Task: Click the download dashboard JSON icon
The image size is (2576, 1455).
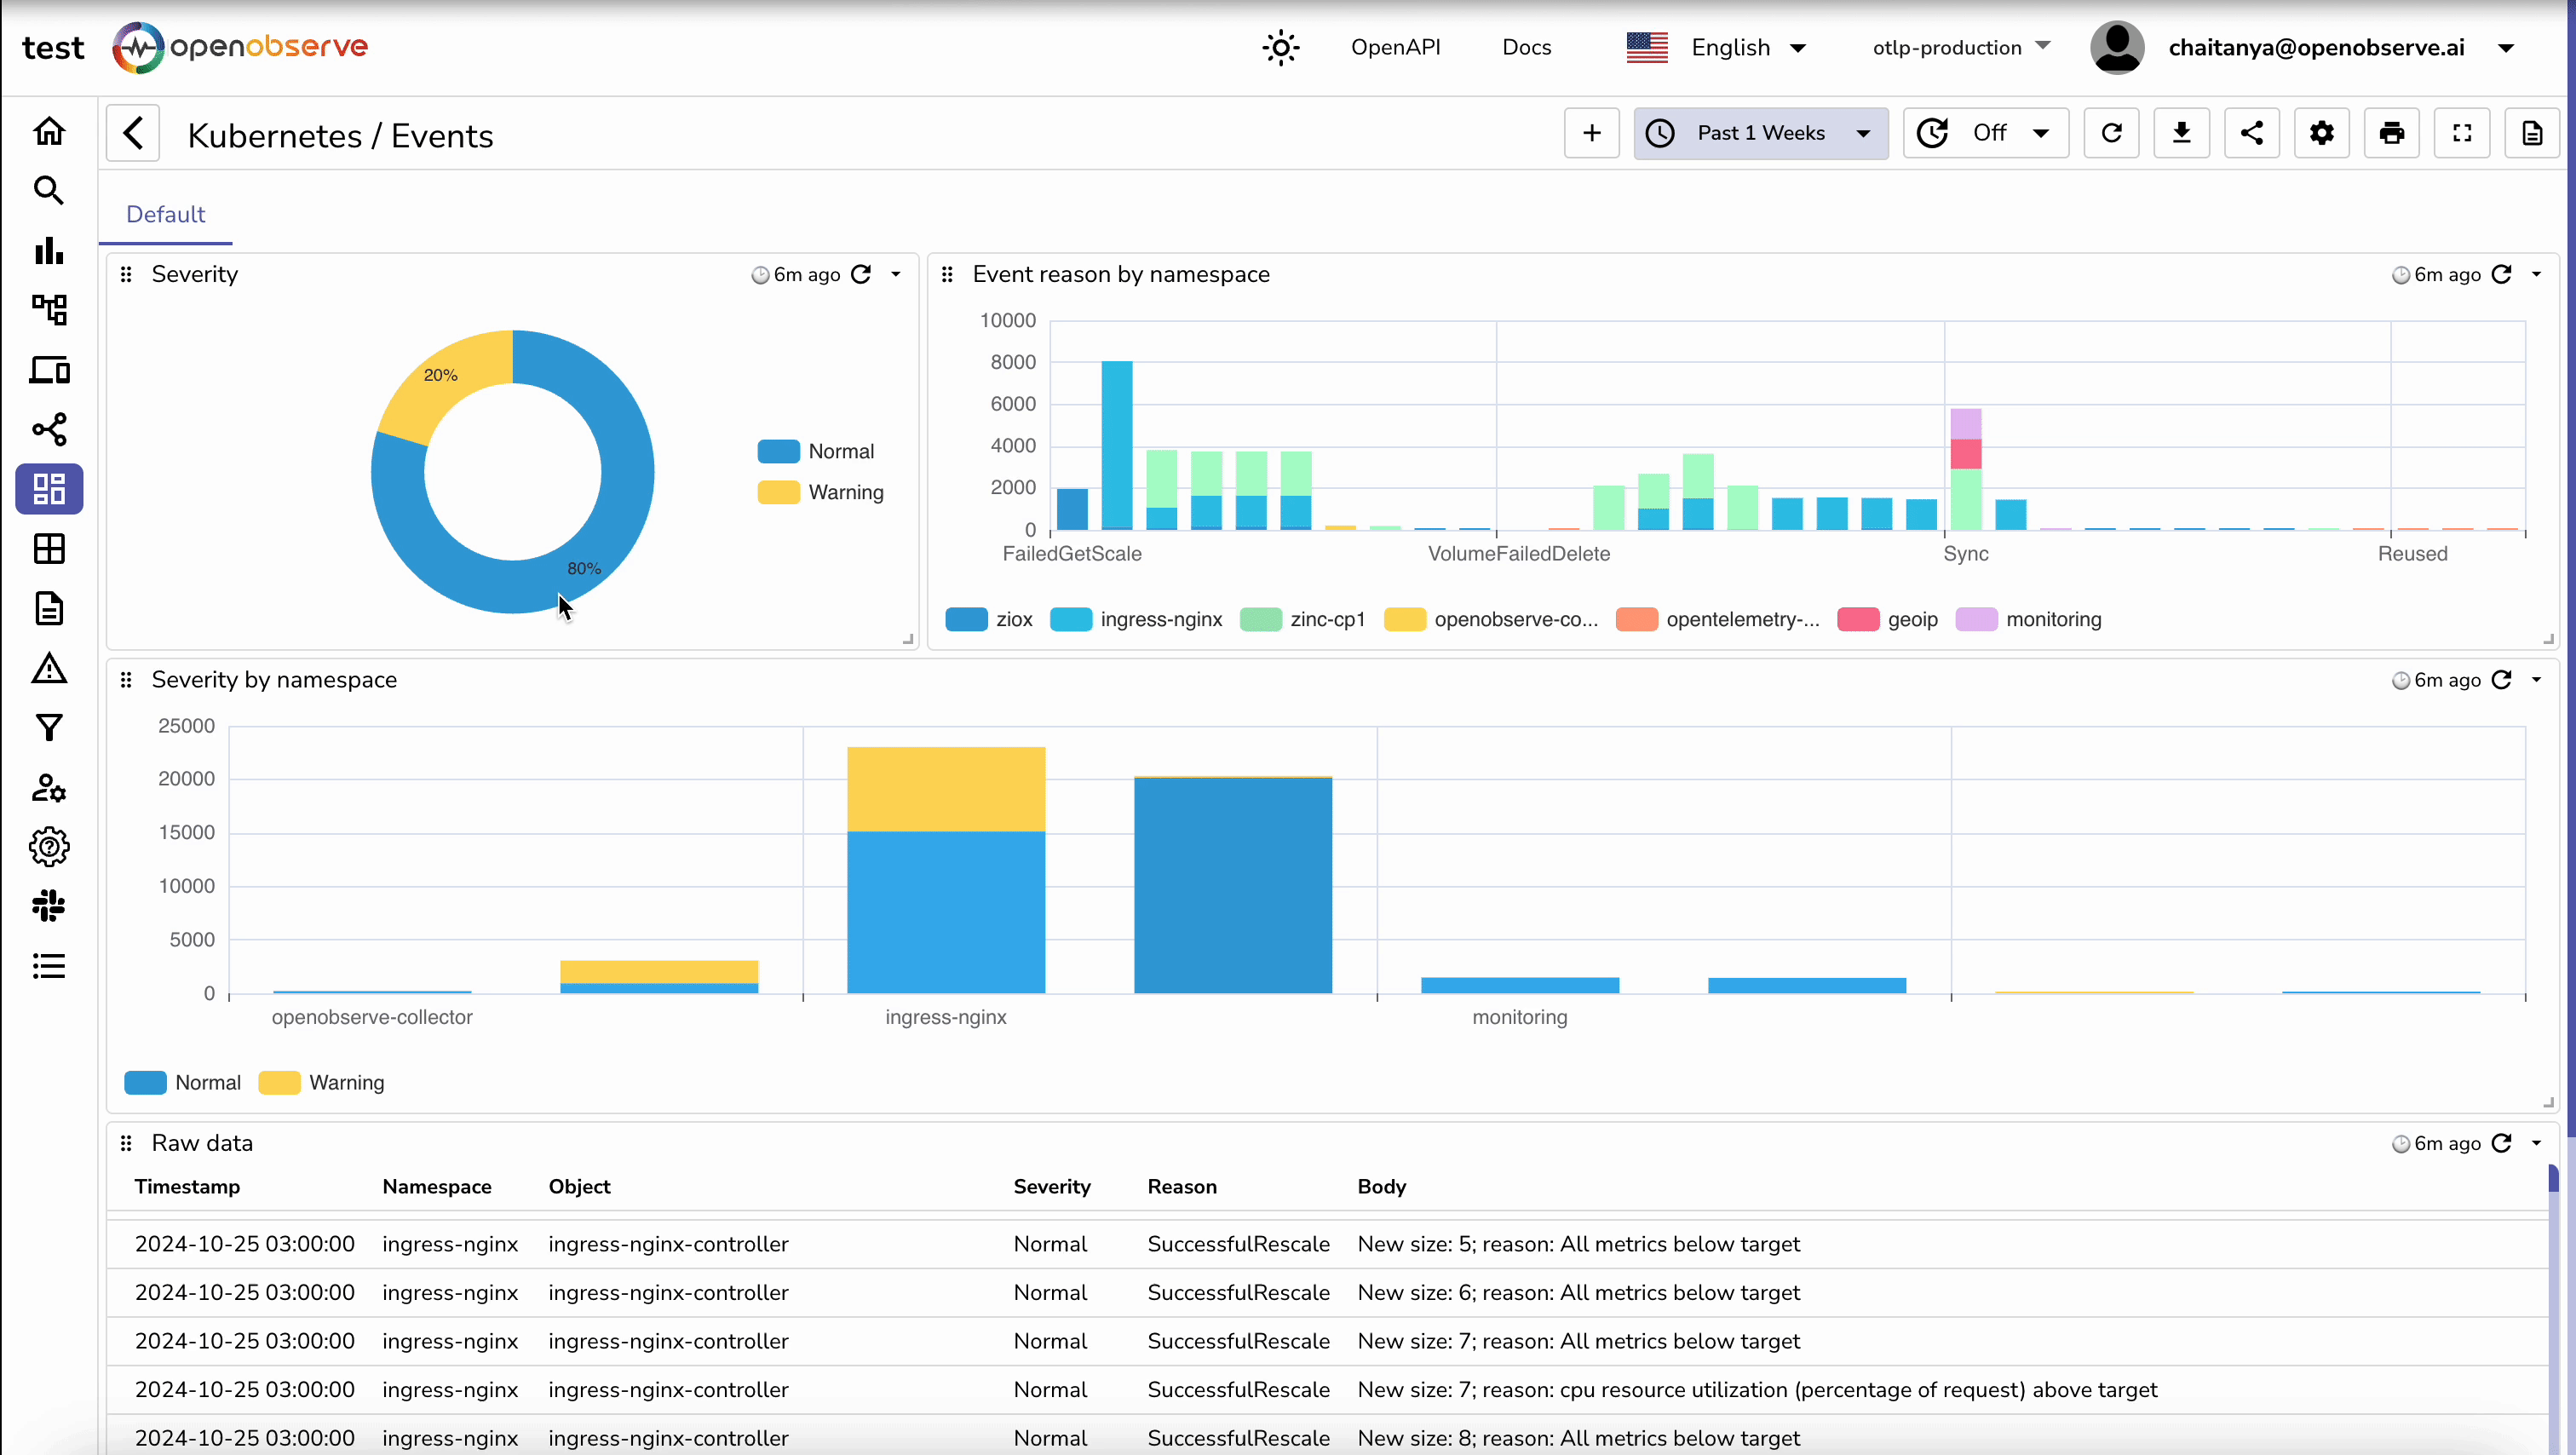Action: tap(2181, 132)
